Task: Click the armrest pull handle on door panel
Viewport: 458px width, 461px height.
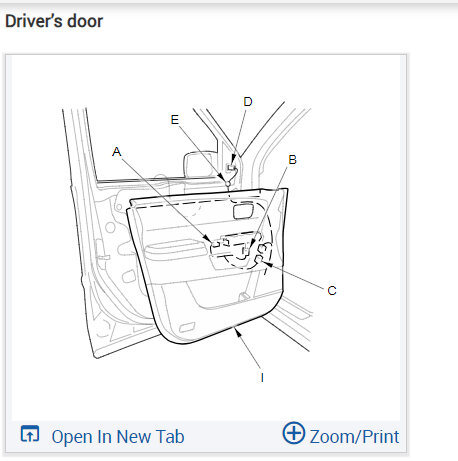Action: point(175,249)
